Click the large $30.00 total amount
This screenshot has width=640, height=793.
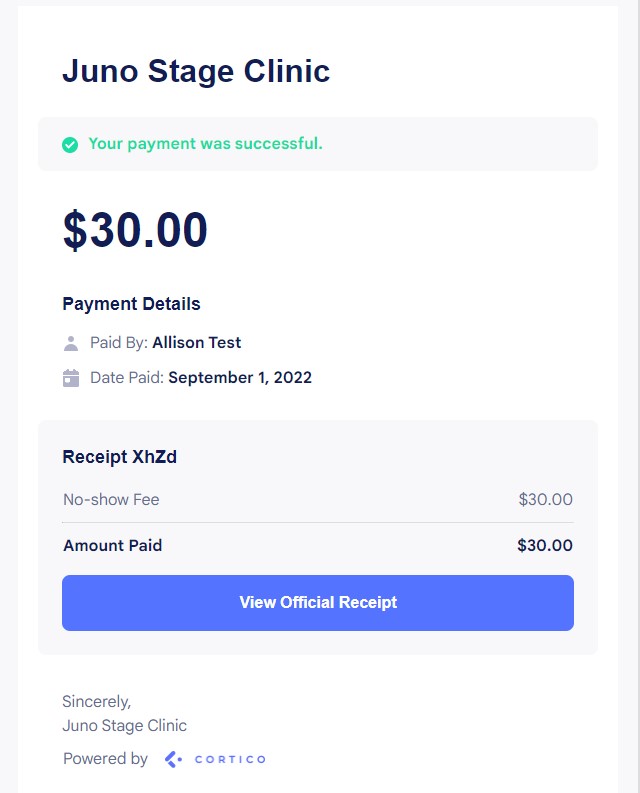(135, 230)
